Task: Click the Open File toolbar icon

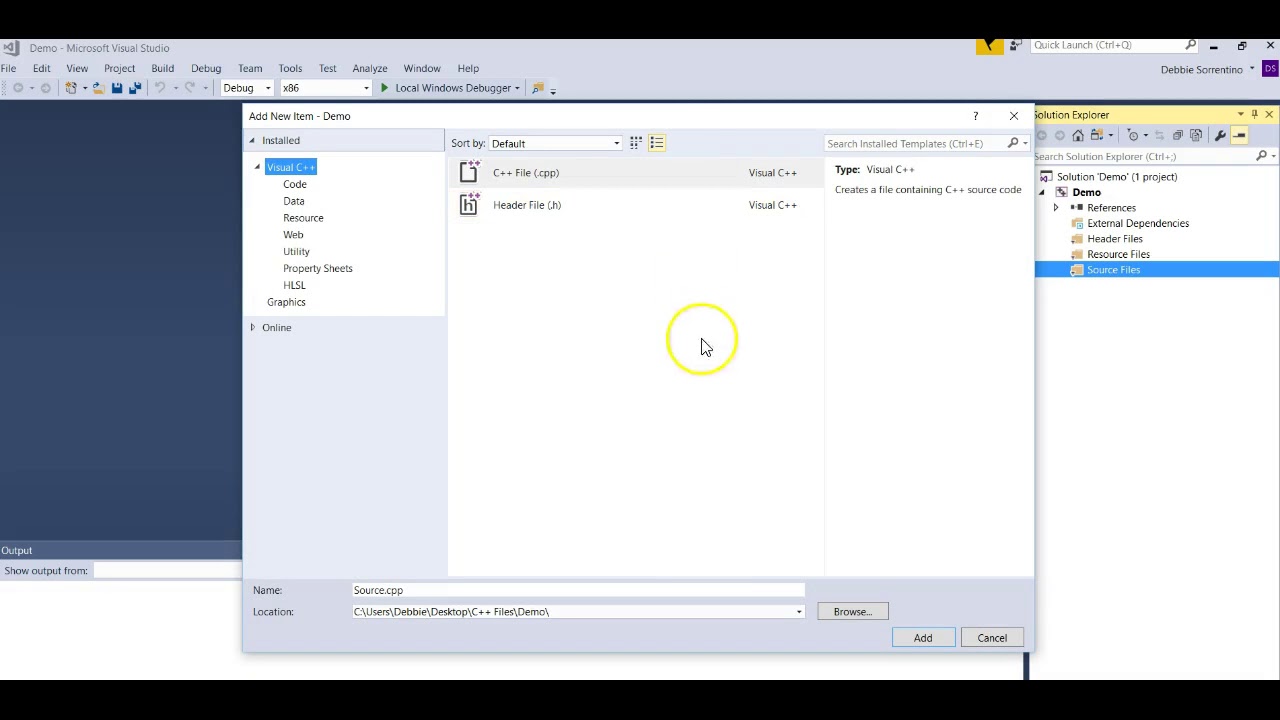Action: [x=98, y=88]
